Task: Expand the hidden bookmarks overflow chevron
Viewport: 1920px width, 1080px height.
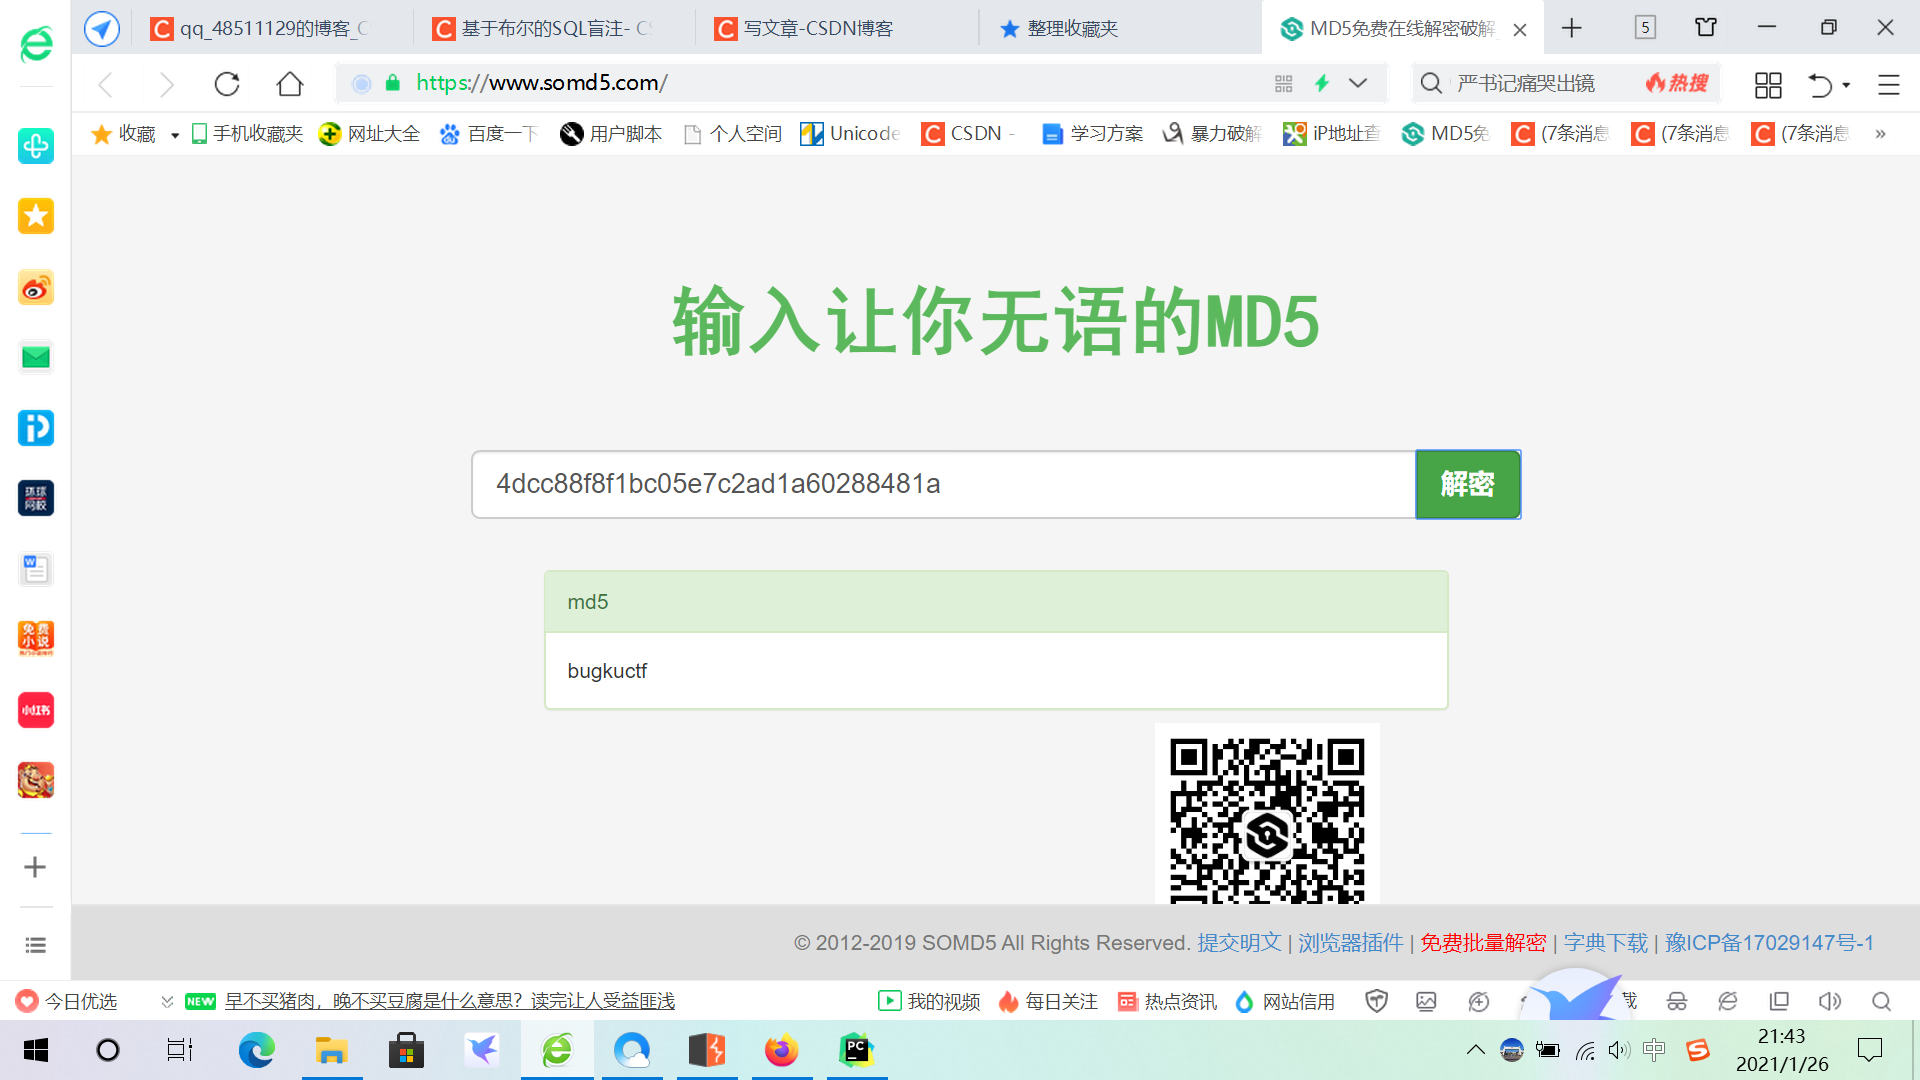Action: [x=1880, y=134]
